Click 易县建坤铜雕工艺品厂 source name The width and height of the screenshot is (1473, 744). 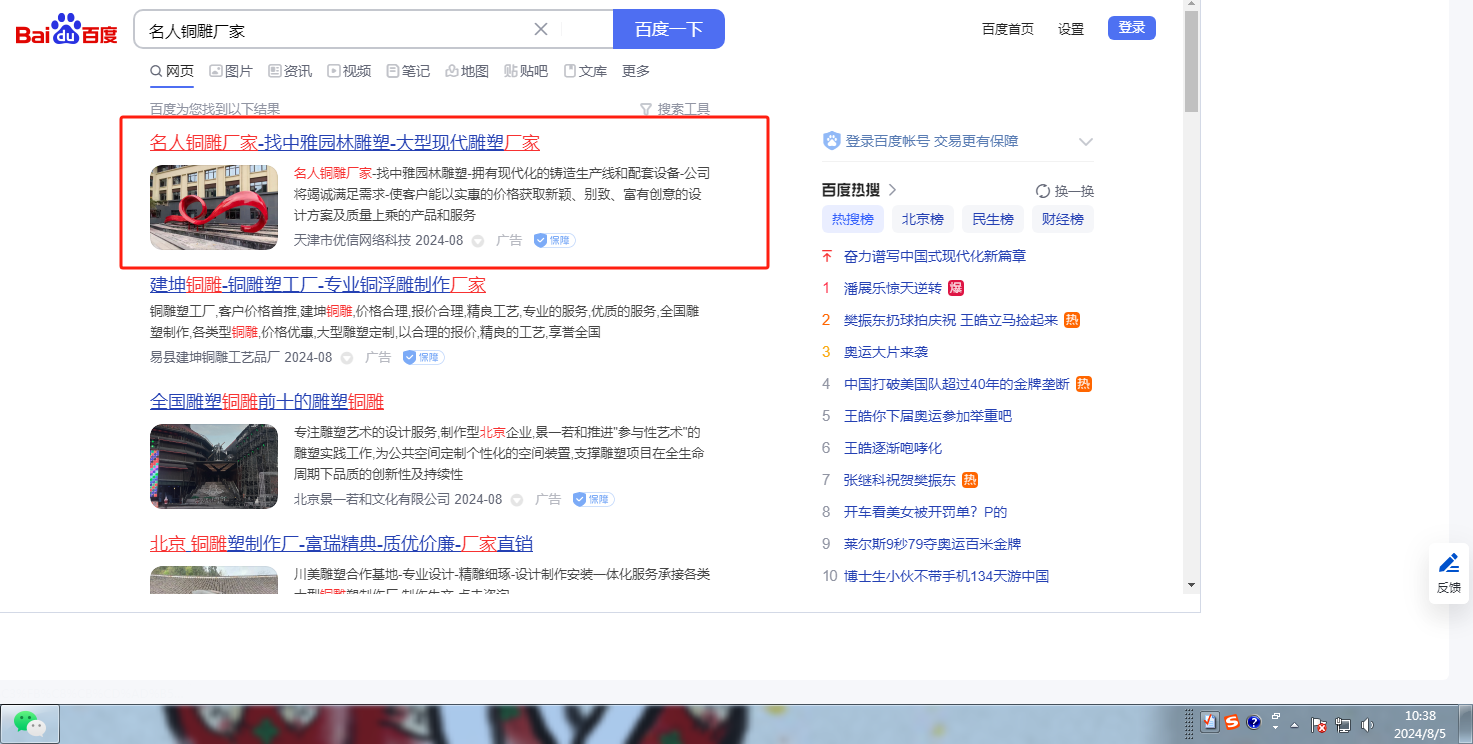tap(215, 357)
